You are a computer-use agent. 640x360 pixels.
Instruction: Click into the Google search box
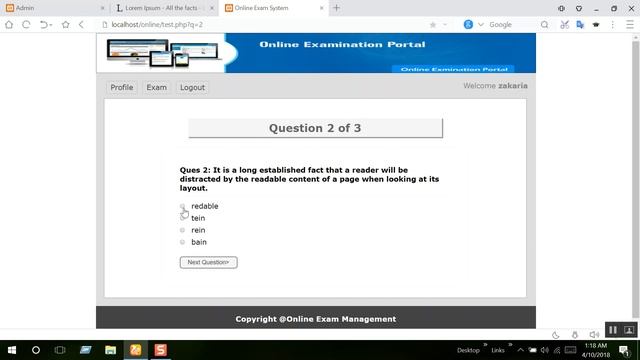512,24
